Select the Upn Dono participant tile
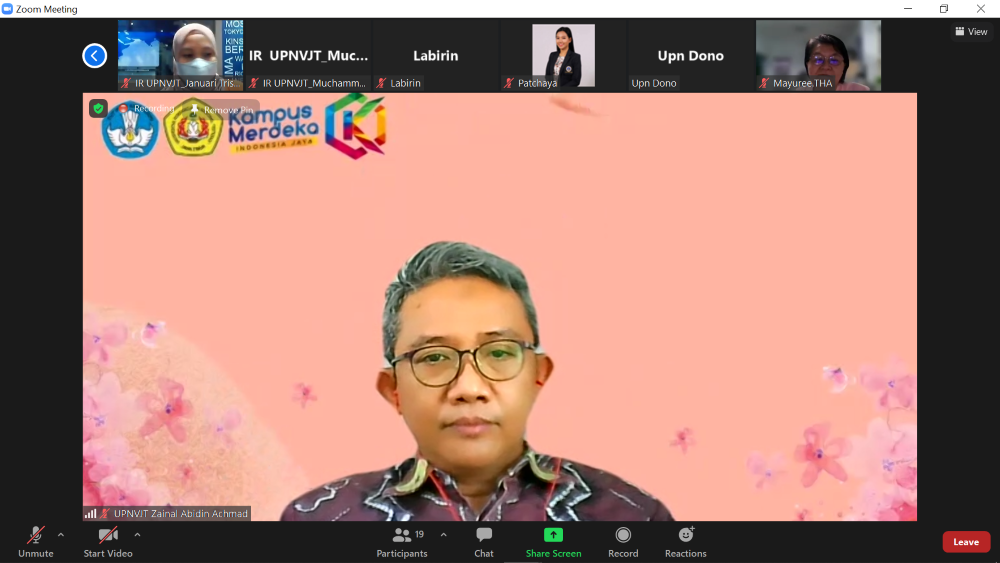 pos(690,56)
